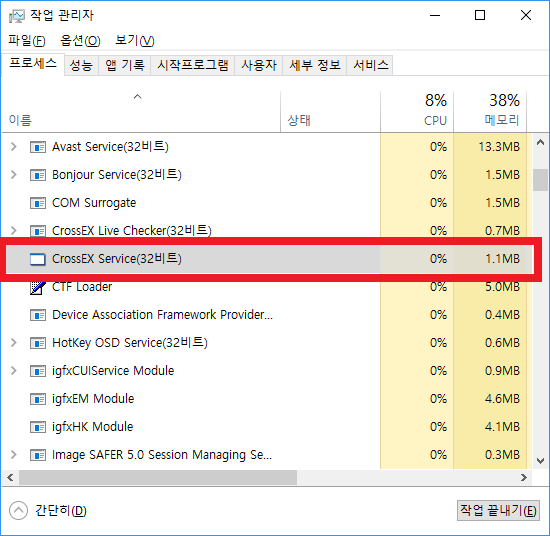This screenshot has height=536, width=550.
Task: Click the Task Manager title bar icon
Action: pyautogui.click(x=16, y=15)
